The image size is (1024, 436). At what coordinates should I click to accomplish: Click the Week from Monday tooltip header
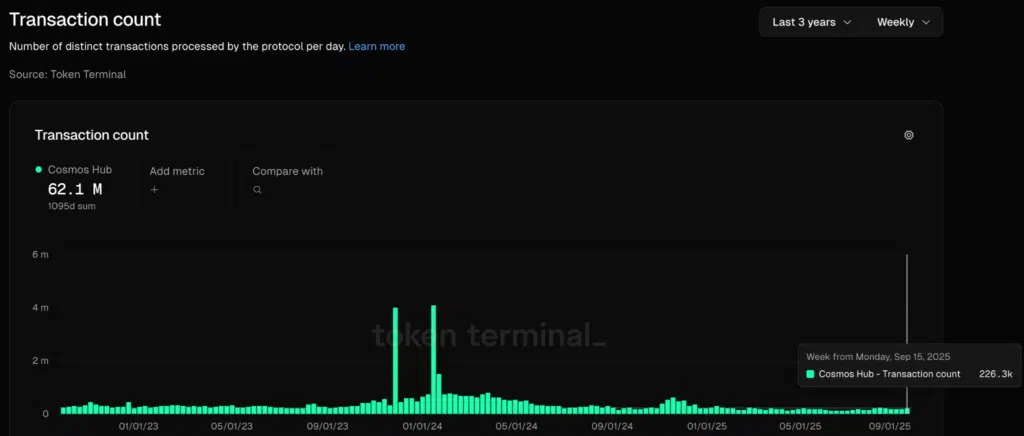pyautogui.click(x=875, y=354)
